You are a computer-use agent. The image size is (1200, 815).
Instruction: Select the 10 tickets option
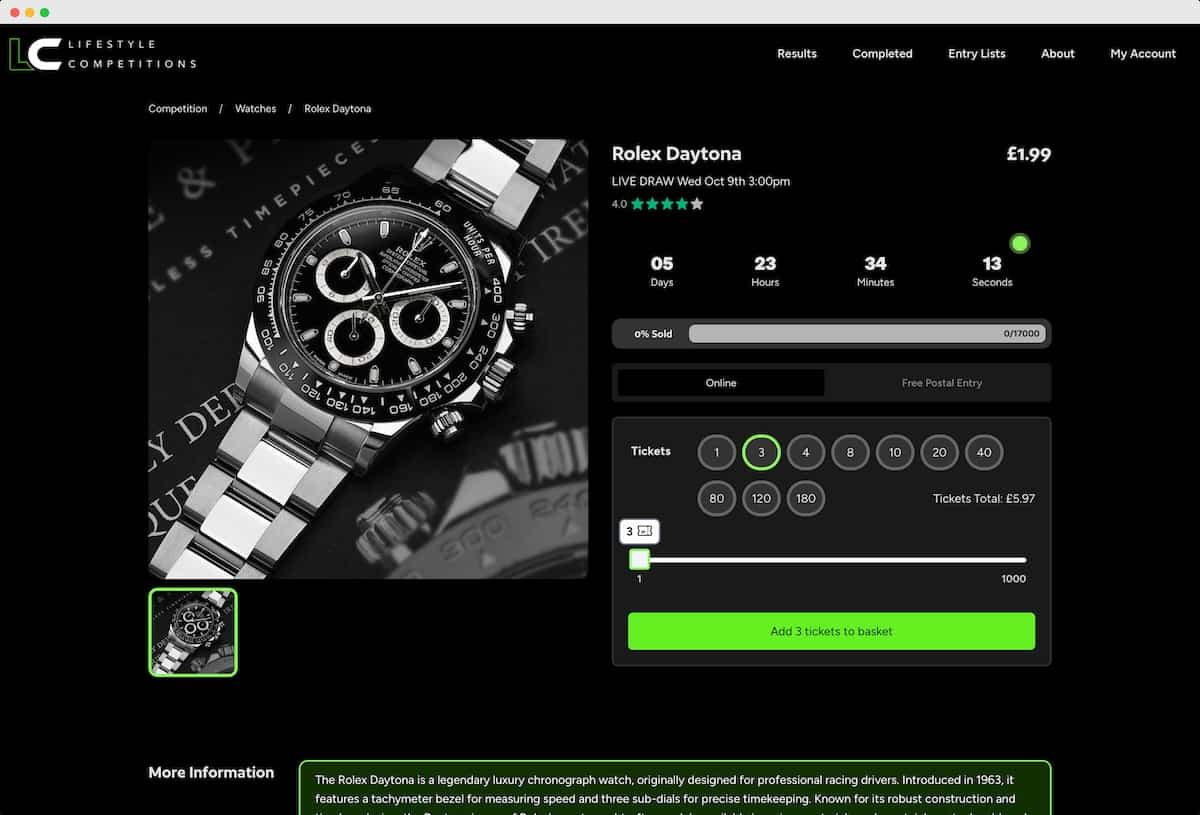pyautogui.click(x=895, y=452)
